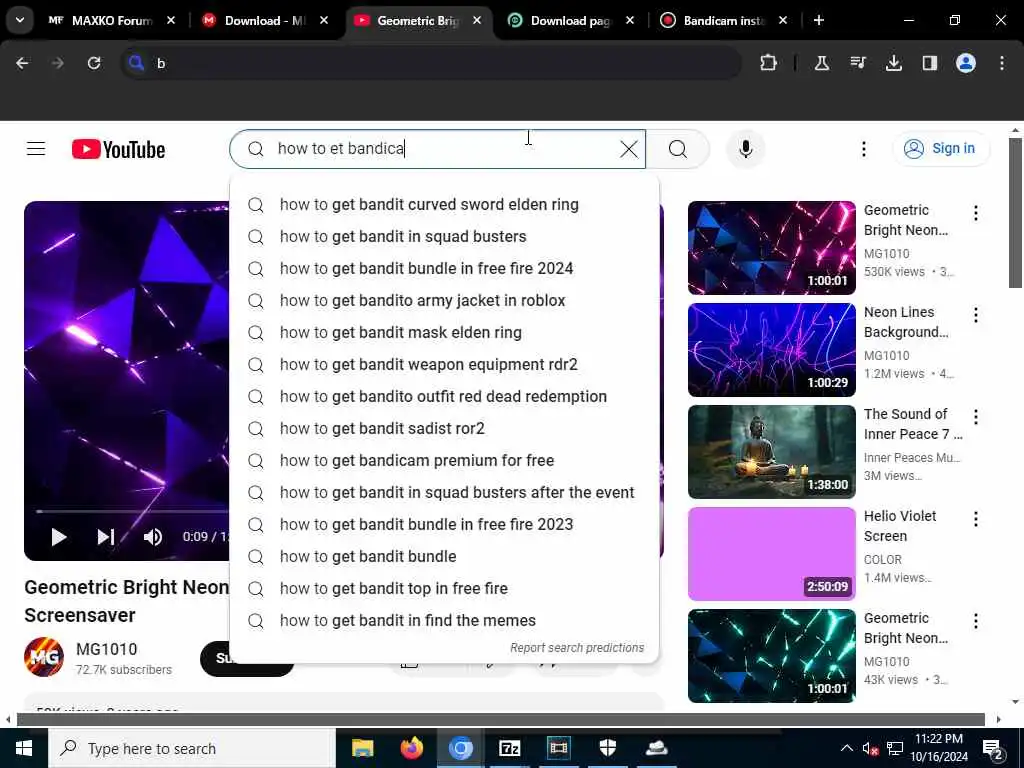
Task: Select suggestion bandit top in free fire
Action: click(x=444, y=588)
